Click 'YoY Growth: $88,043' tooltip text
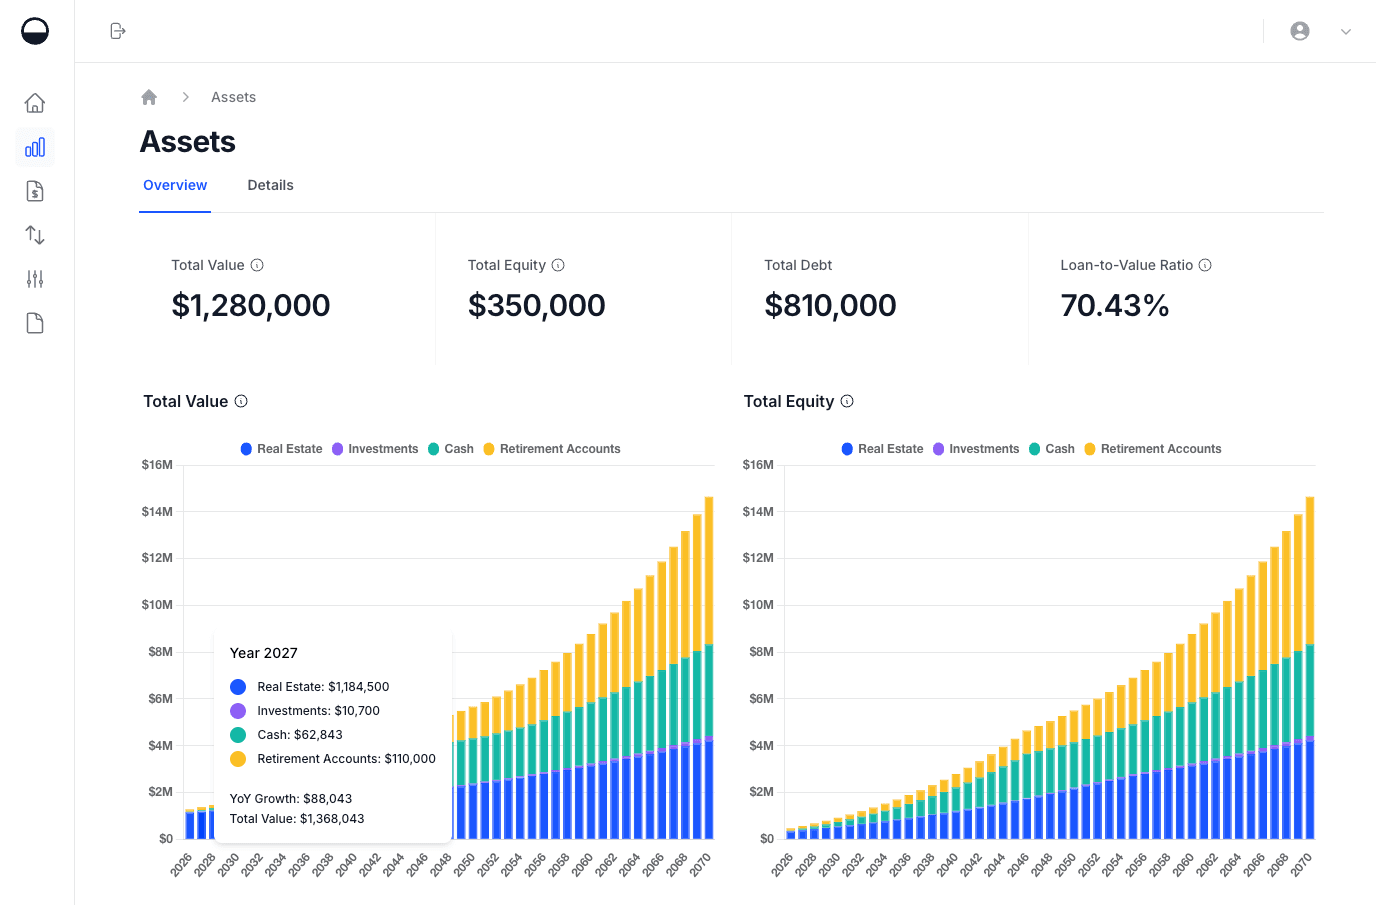Viewport: 1376px width, 905px height. [291, 799]
